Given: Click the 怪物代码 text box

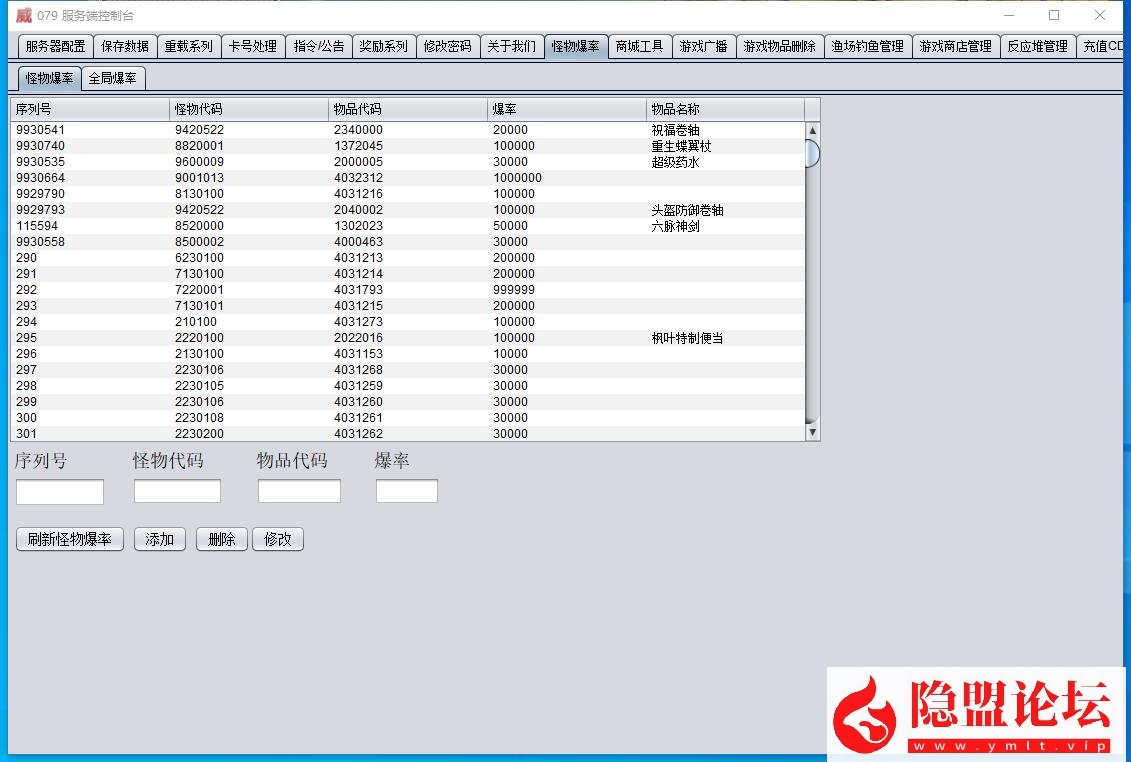Looking at the screenshot, I should coord(177,492).
